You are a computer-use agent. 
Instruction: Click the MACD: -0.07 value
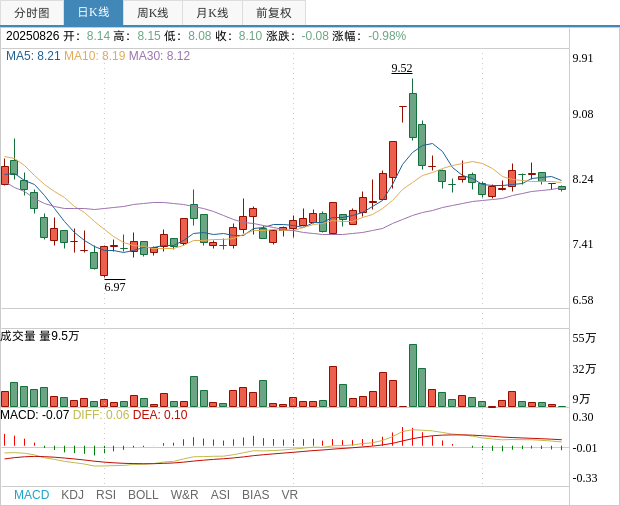point(35,415)
